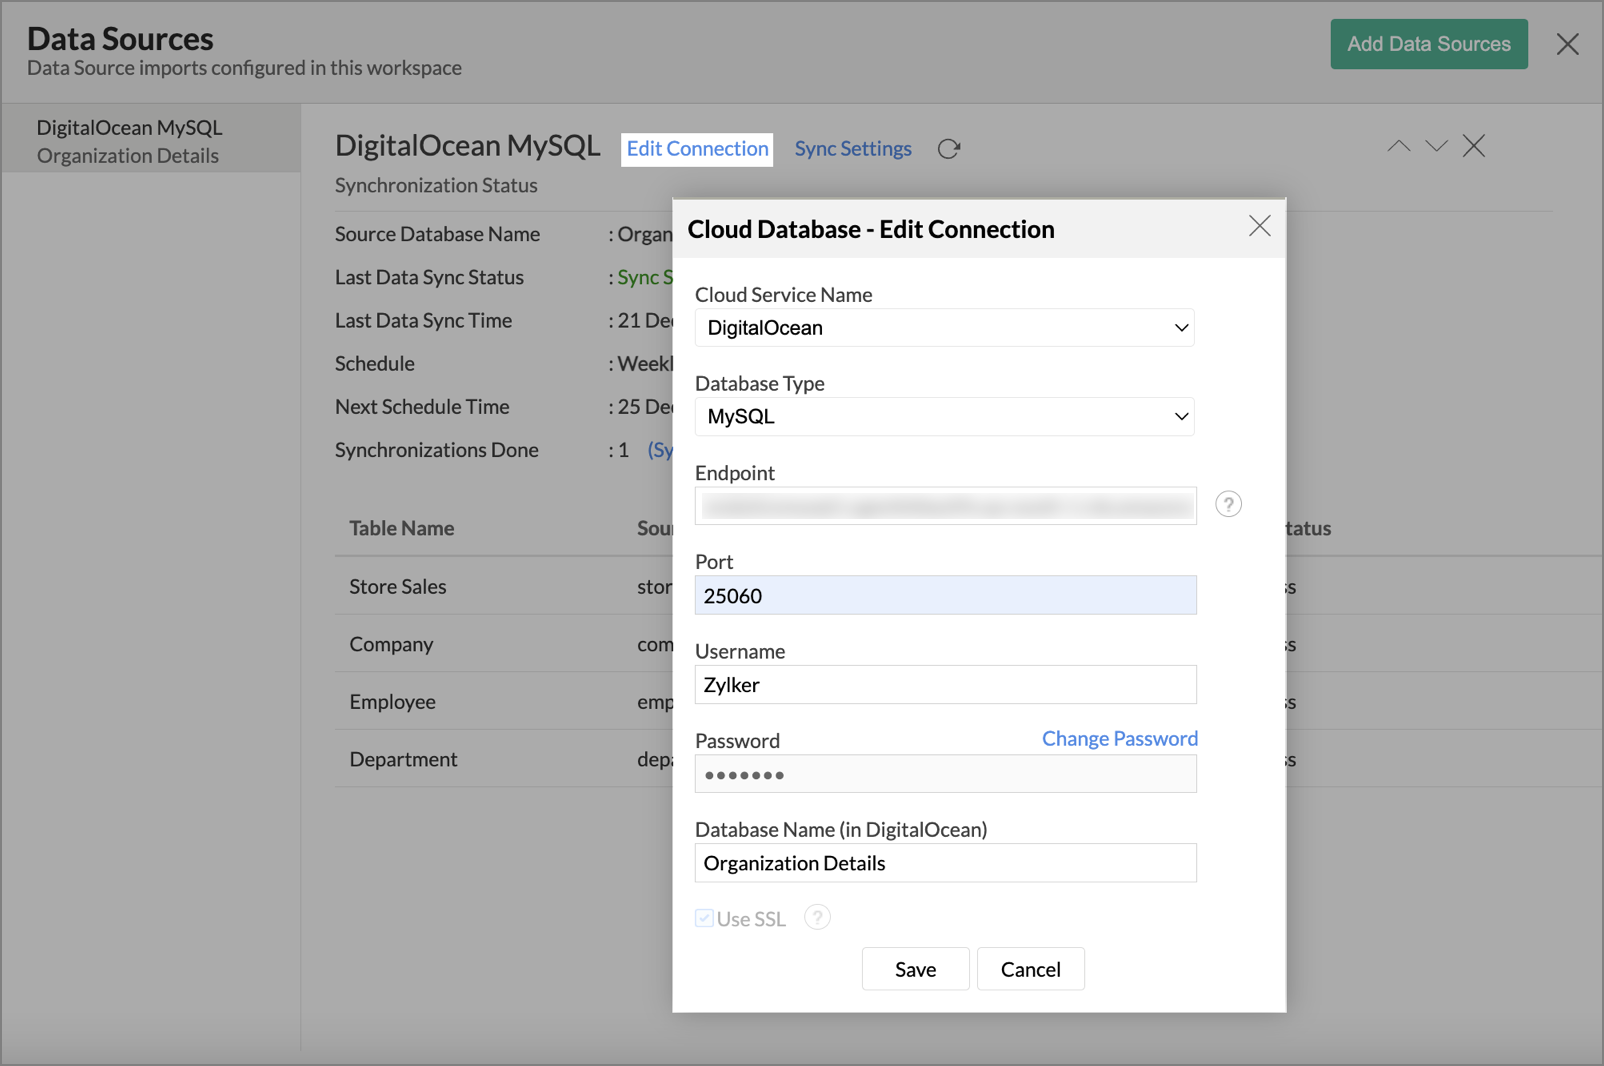The image size is (1604, 1066).
Task: Open the Cloud Service Name dropdown
Action: (944, 328)
